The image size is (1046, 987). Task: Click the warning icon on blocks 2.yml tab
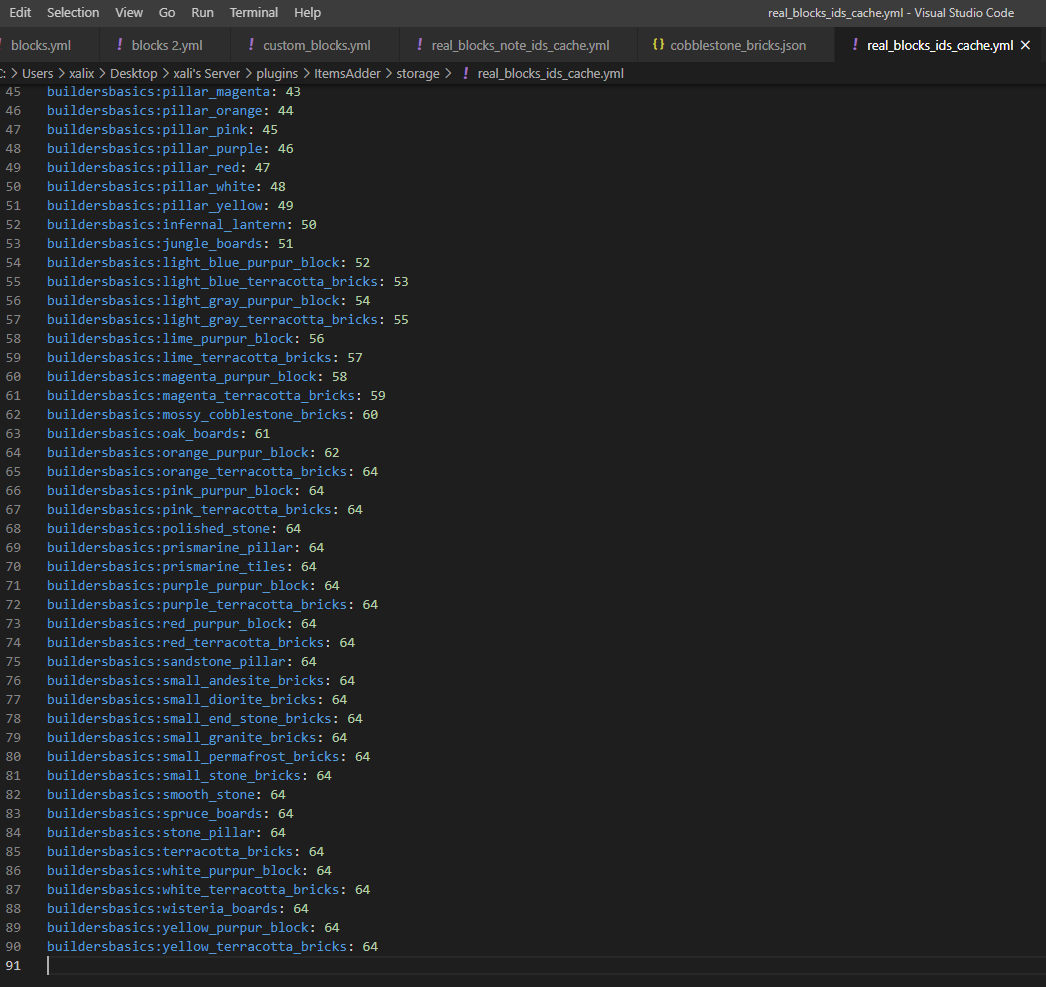pyautogui.click(x=122, y=44)
